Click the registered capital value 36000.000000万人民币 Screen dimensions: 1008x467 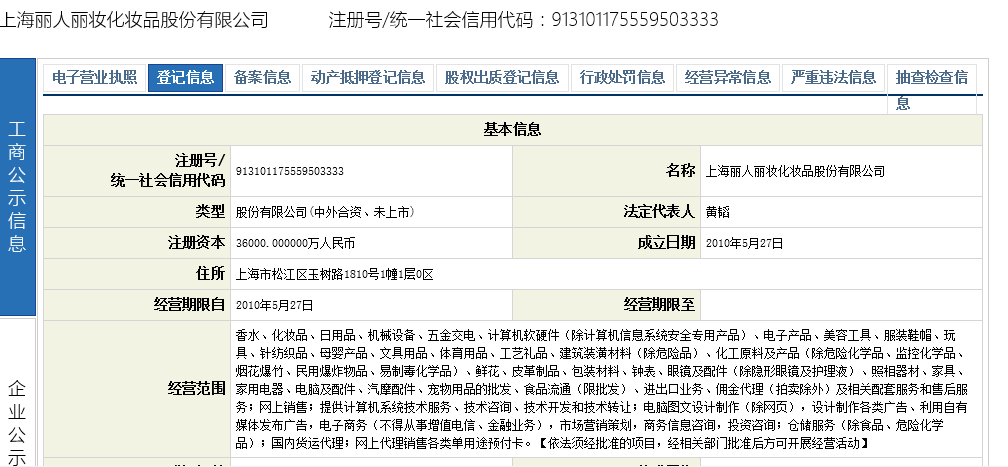tap(295, 243)
